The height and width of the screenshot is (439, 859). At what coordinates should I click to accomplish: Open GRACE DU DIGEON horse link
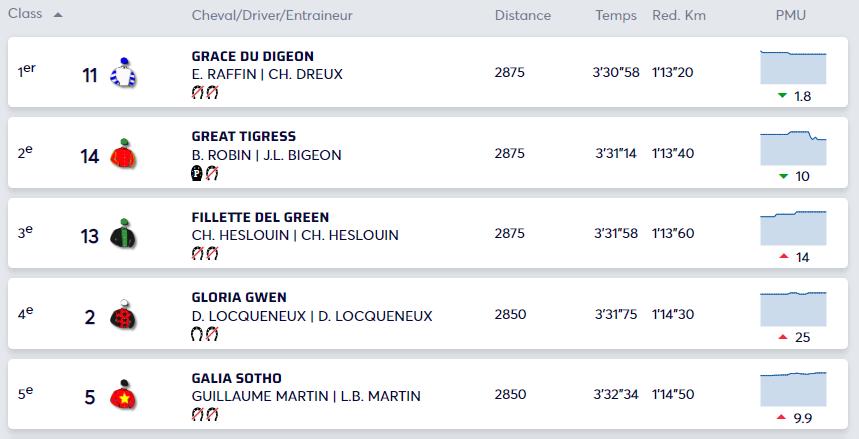252,56
